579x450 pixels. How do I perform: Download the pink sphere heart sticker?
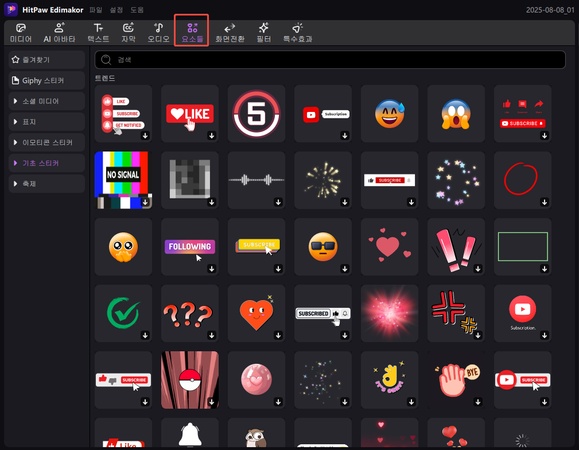click(278, 402)
